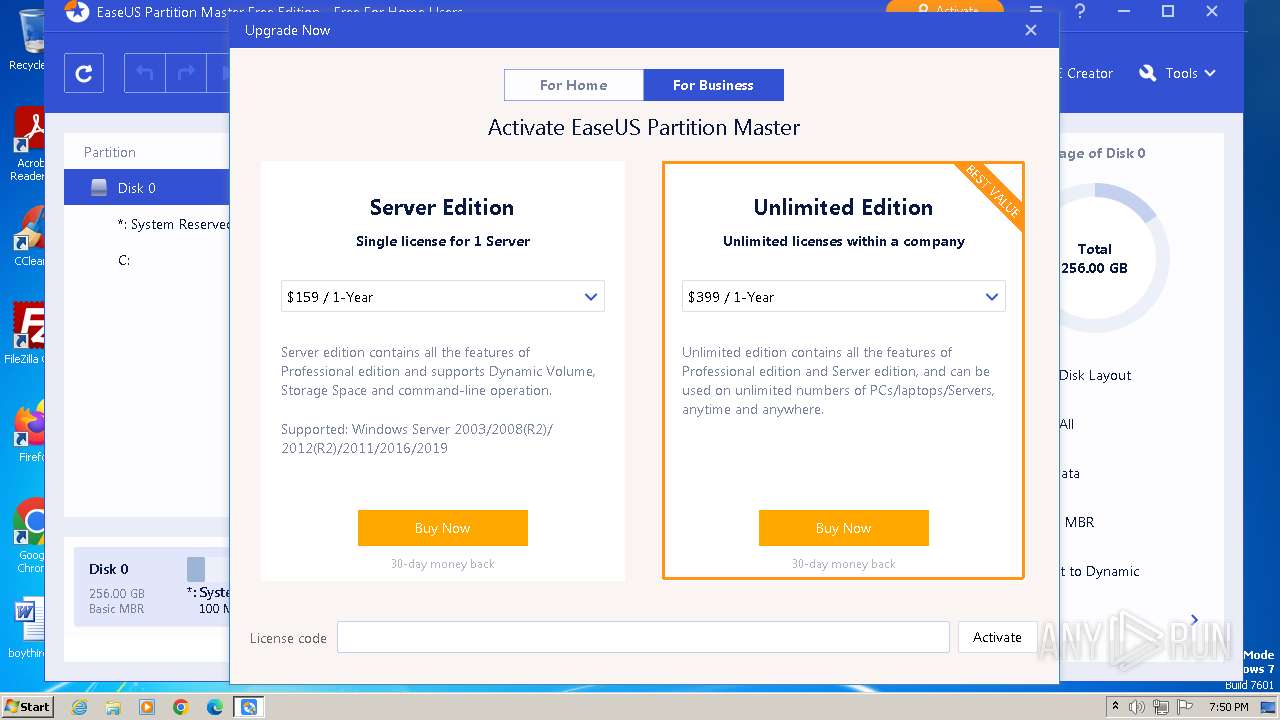Click the volume icon in the system tray
The height and width of the screenshot is (720, 1280).
pyautogui.click(x=1137, y=707)
